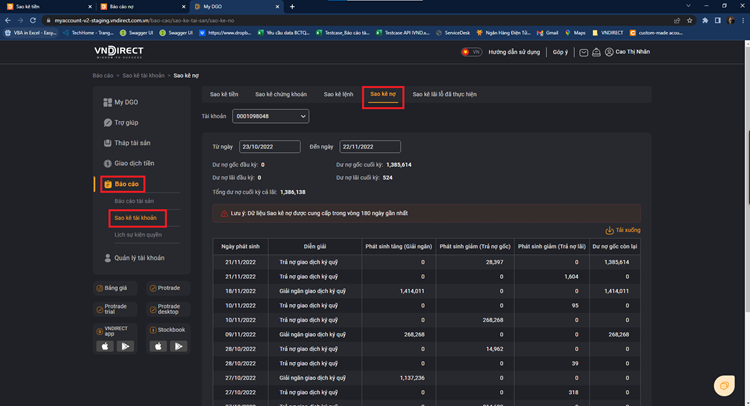Open Quản lý tài khoản in sidebar
Image resolution: width=750 pixels, height=406 pixels.
(134, 258)
